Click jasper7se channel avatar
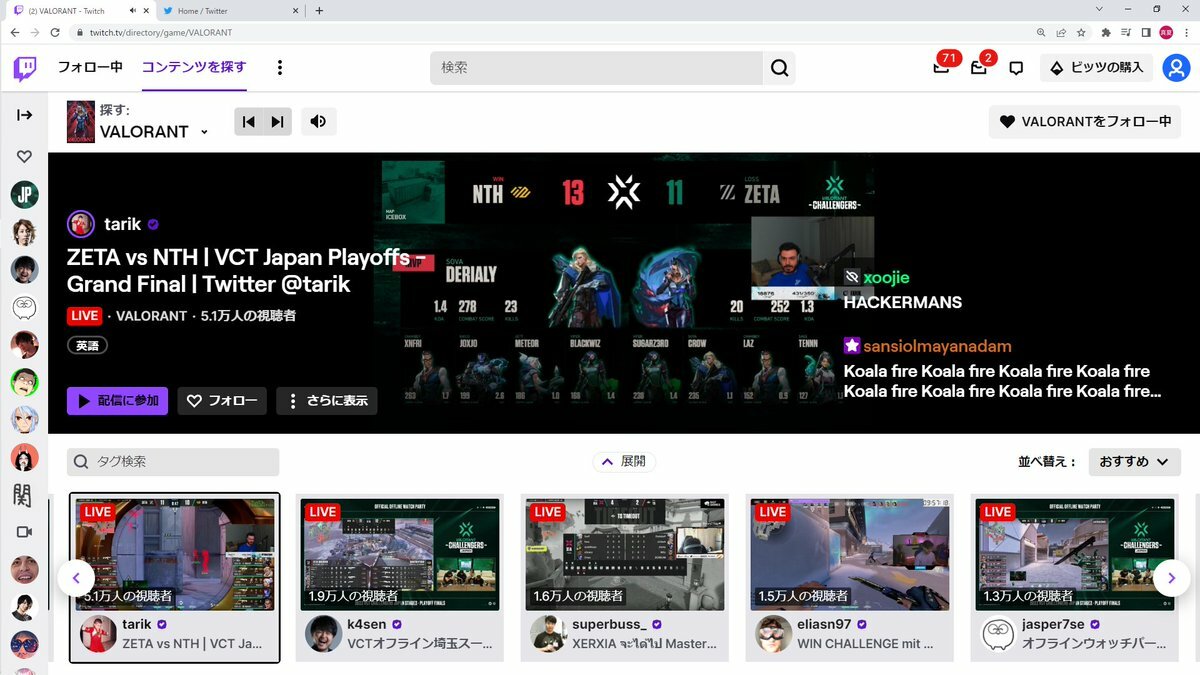The height and width of the screenshot is (675, 1200). point(998,634)
